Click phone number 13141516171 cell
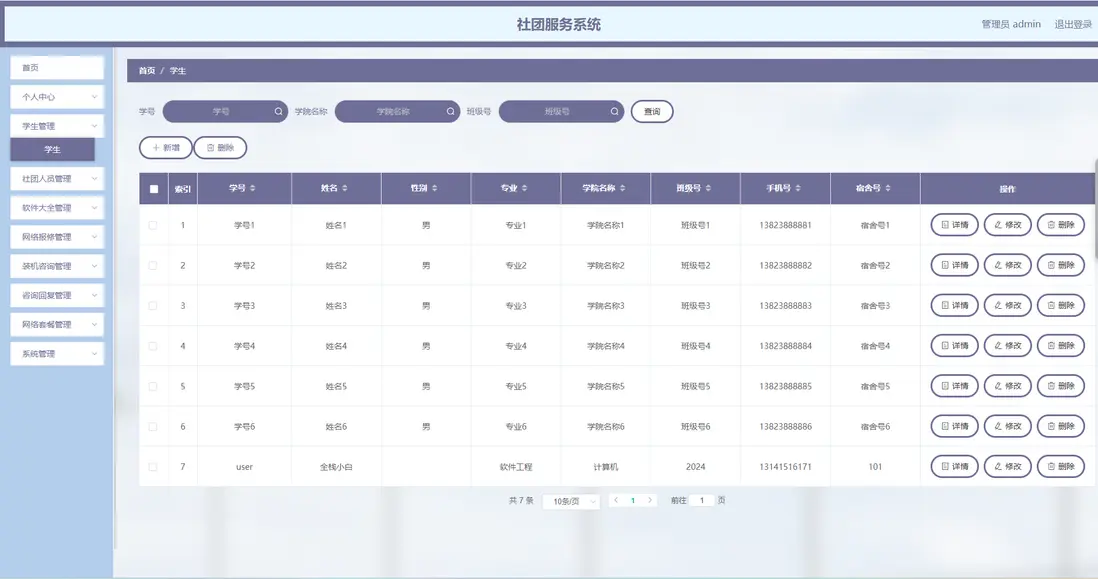The height and width of the screenshot is (579, 1098). coord(785,467)
